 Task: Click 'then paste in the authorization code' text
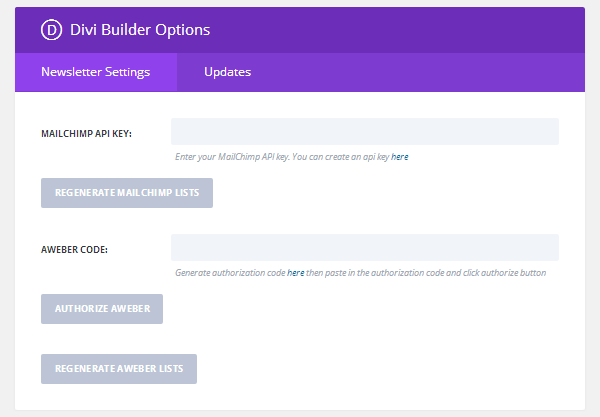[x=375, y=273]
